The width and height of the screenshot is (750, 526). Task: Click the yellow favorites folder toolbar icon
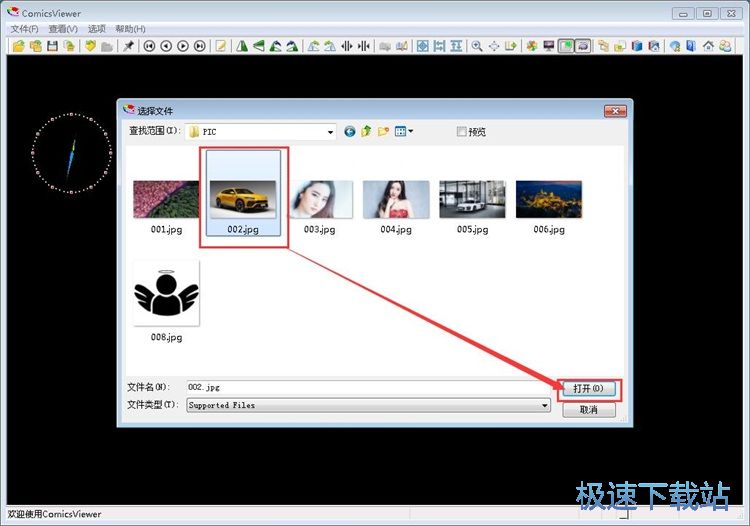click(x=90, y=46)
